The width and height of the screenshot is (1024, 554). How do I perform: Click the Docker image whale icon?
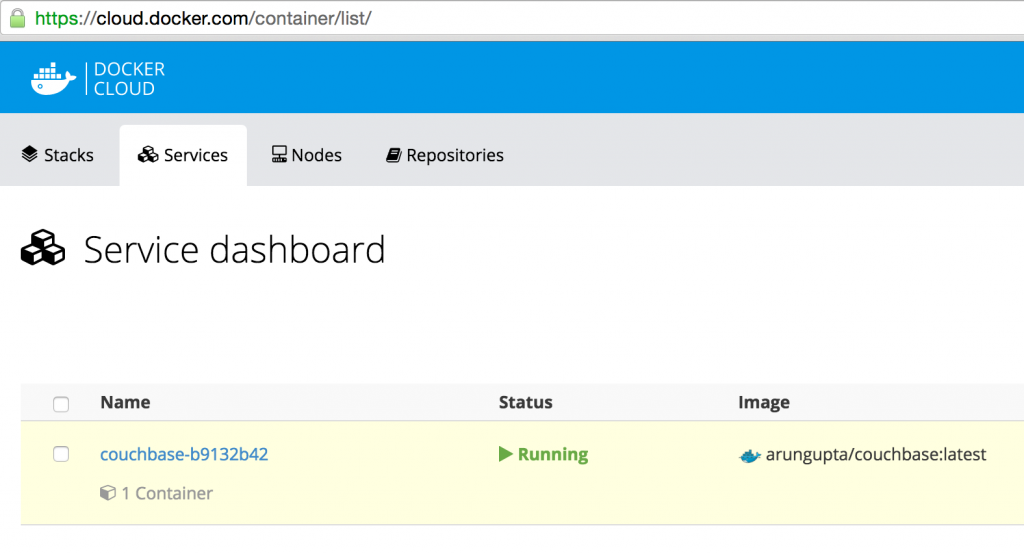pyautogui.click(x=750, y=455)
